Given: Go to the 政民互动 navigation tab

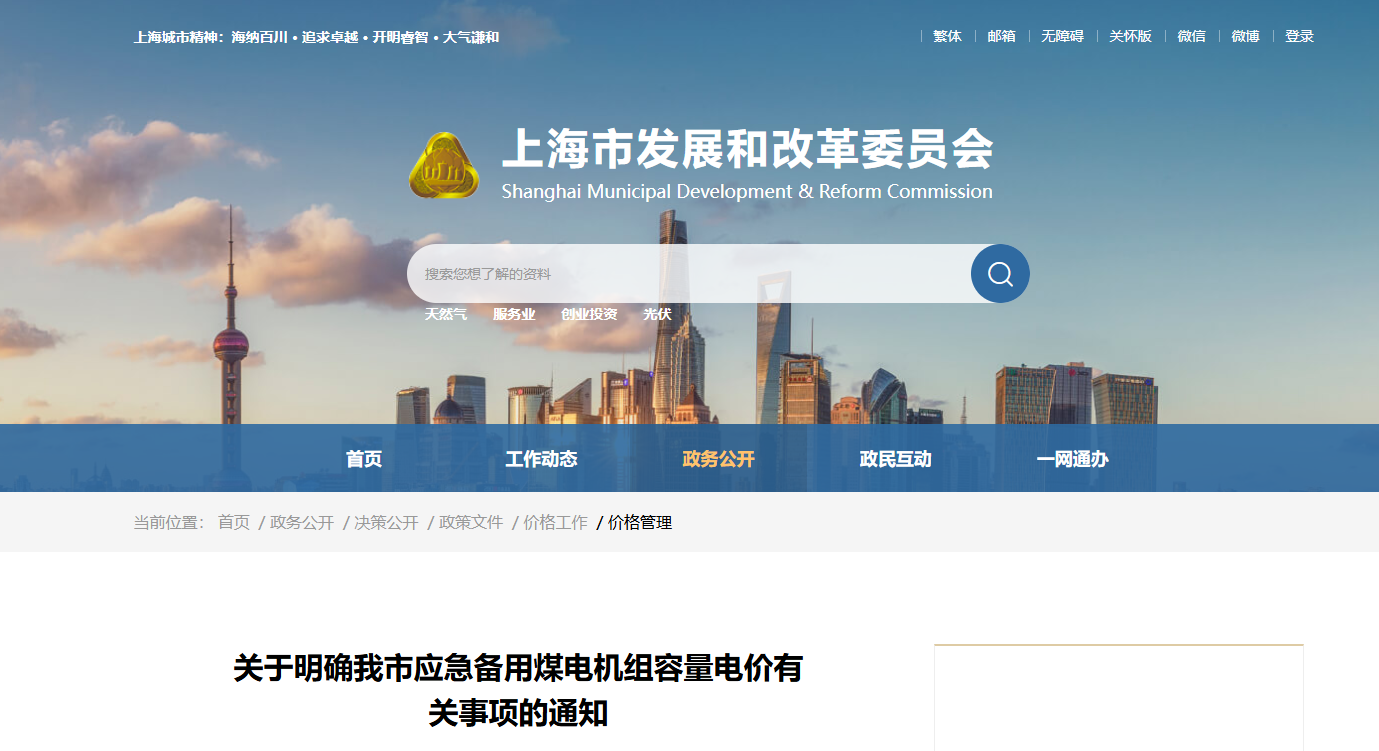Looking at the screenshot, I should 895,459.
